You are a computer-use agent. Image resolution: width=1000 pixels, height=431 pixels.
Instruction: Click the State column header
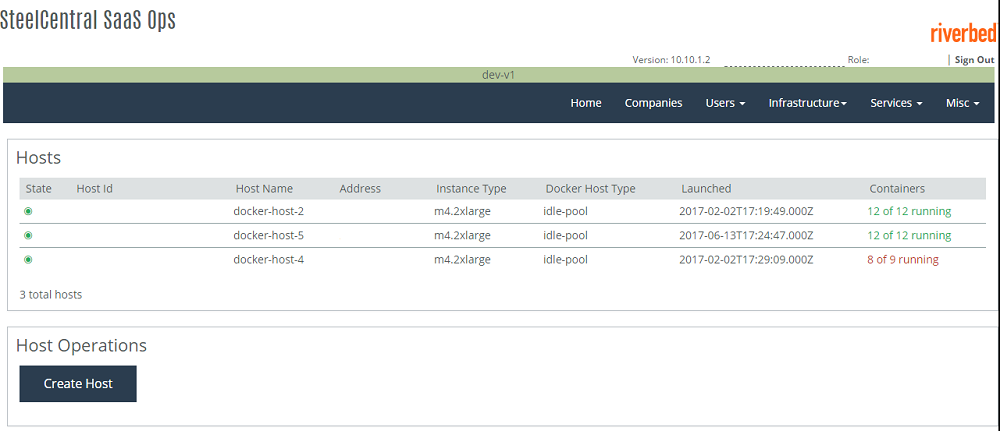pyautogui.click(x=38, y=189)
